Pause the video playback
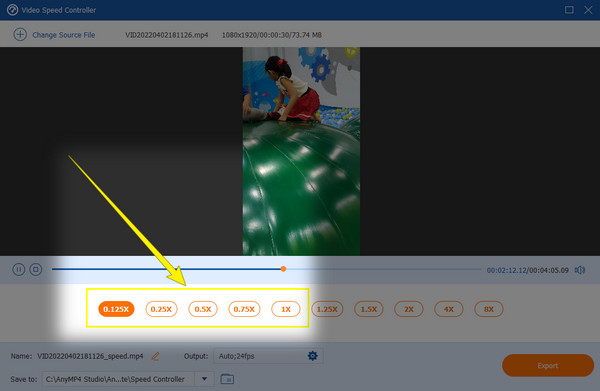The height and width of the screenshot is (391, 600). (x=18, y=269)
